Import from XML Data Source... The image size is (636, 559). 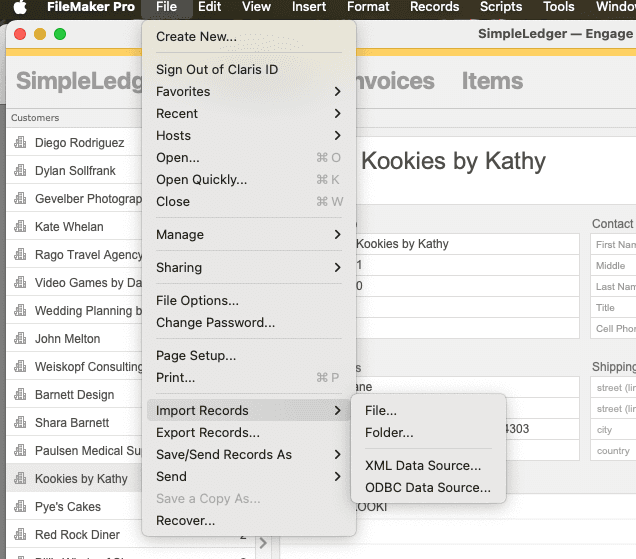click(x=428, y=465)
